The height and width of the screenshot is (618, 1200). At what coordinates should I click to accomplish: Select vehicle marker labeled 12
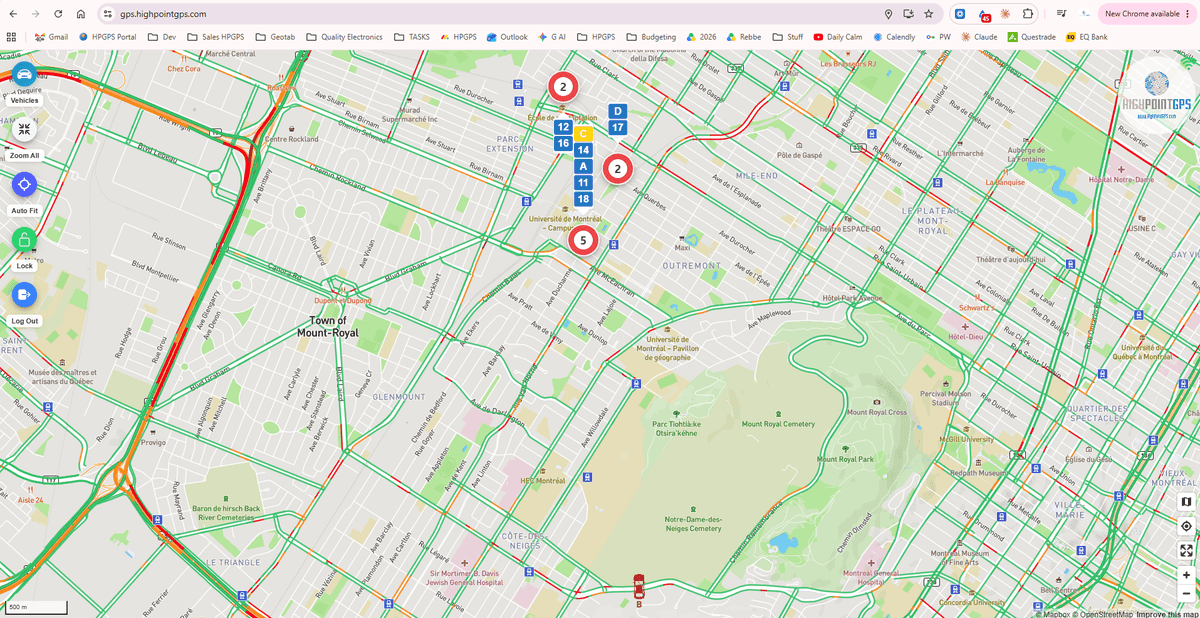click(x=563, y=127)
